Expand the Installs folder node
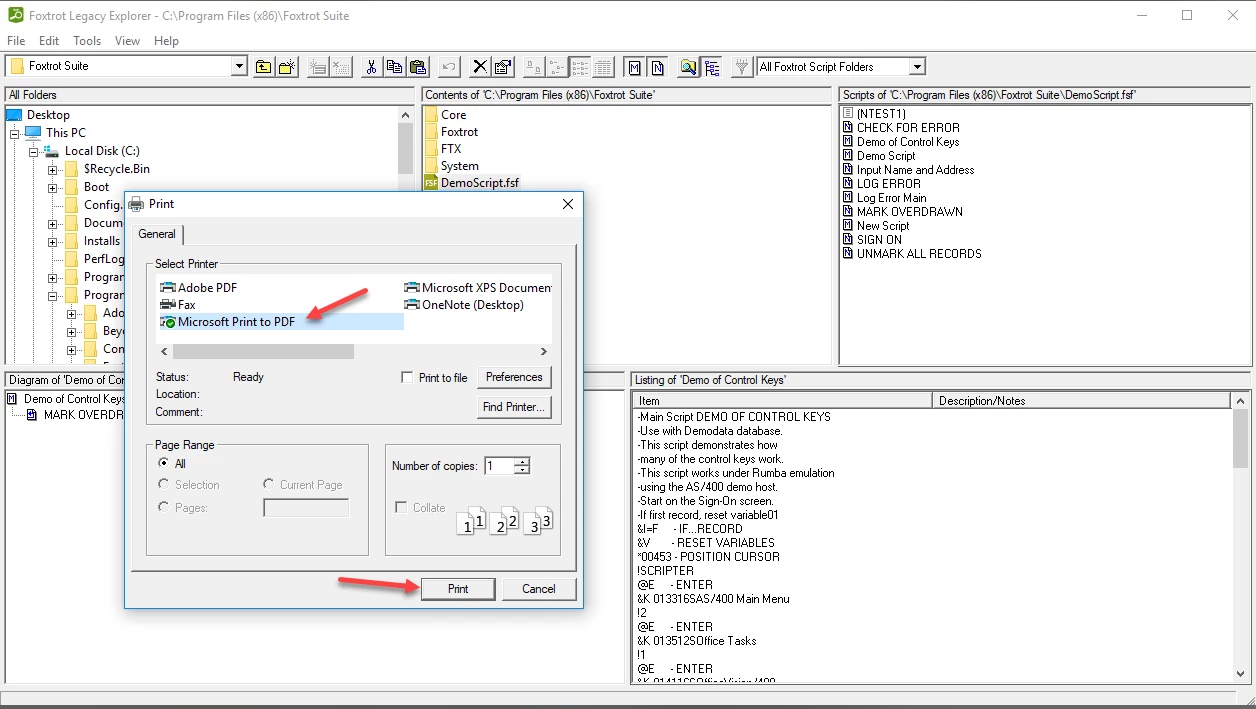This screenshot has height=709, width=1256. click(53, 241)
